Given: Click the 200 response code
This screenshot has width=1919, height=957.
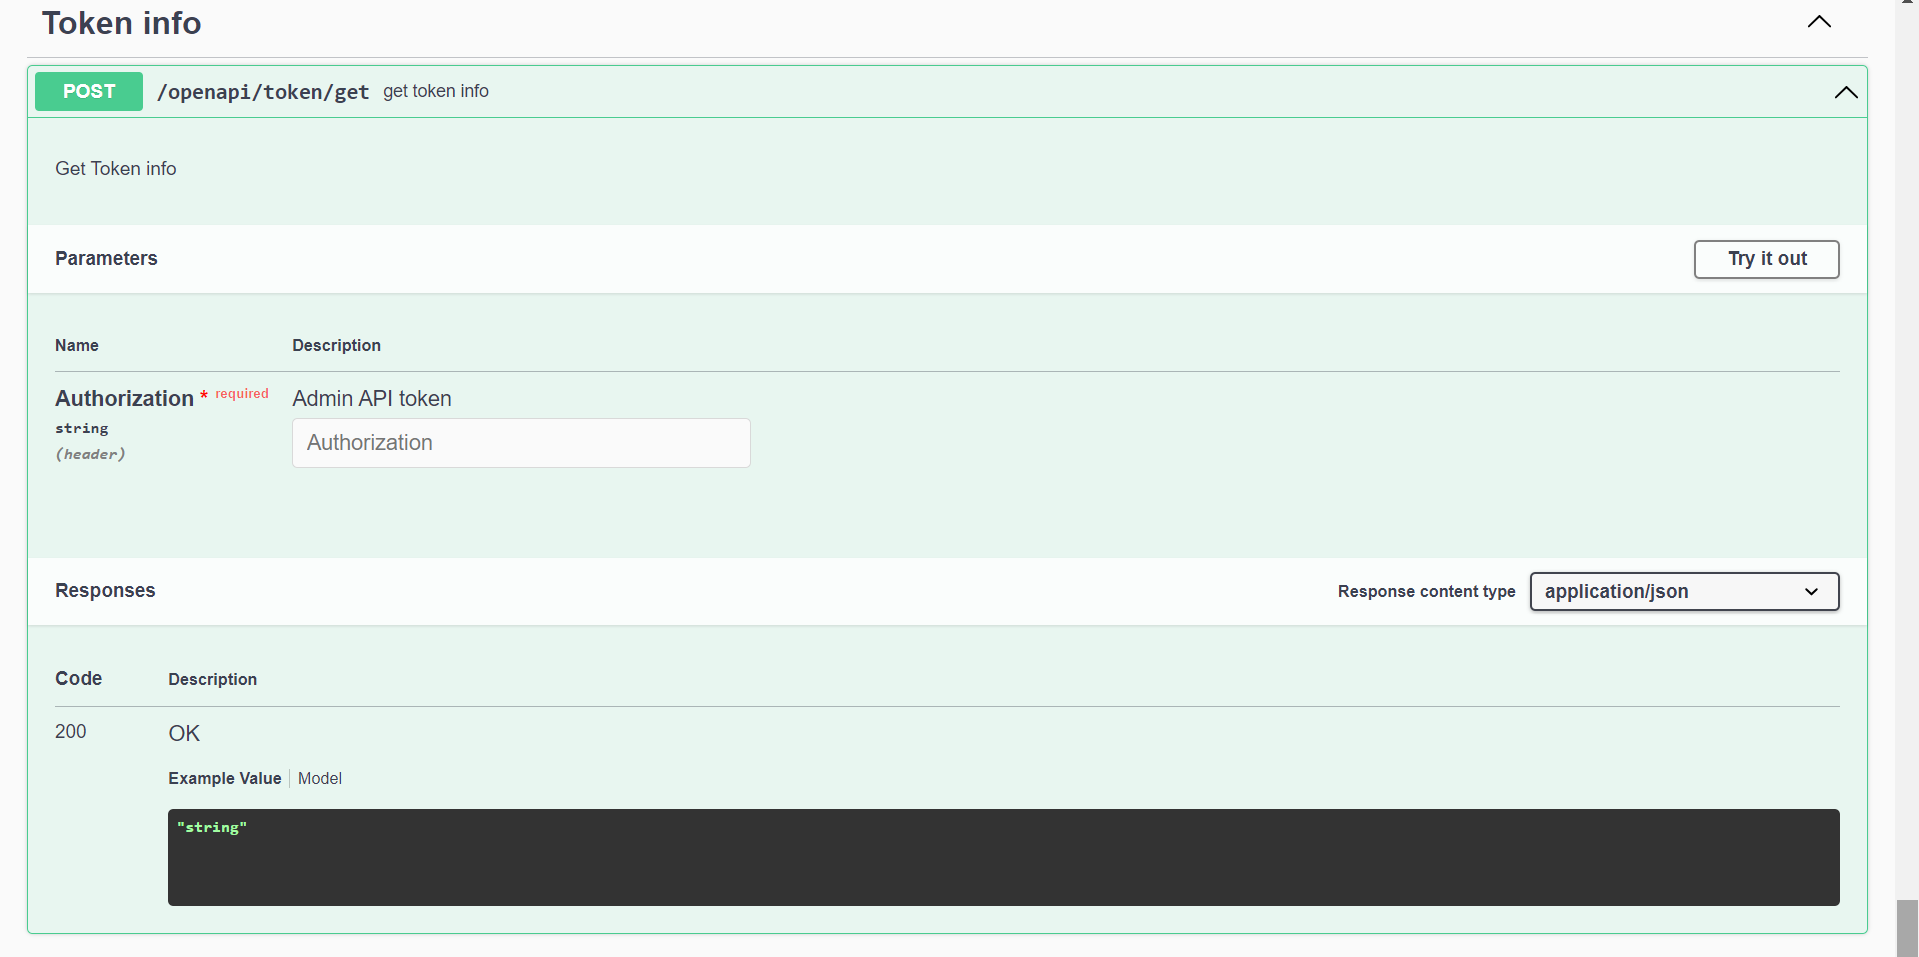Looking at the screenshot, I should tap(71, 731).
